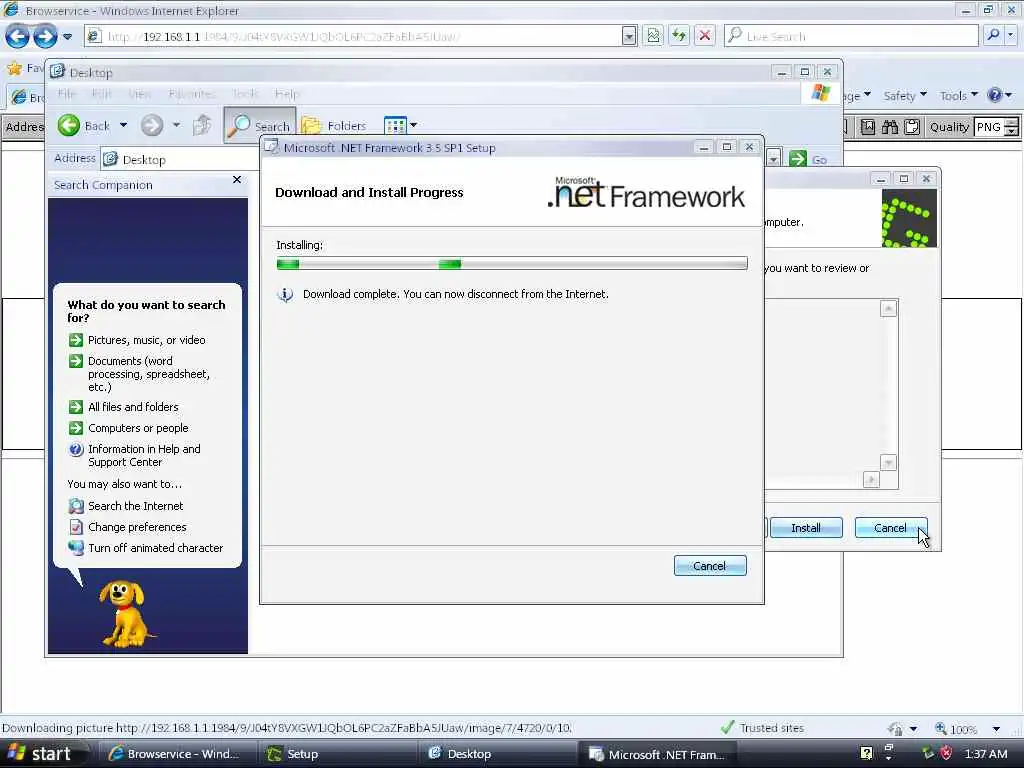Click the green network tray icon
Screen dimensions: 1024x768
coord(927,754)
